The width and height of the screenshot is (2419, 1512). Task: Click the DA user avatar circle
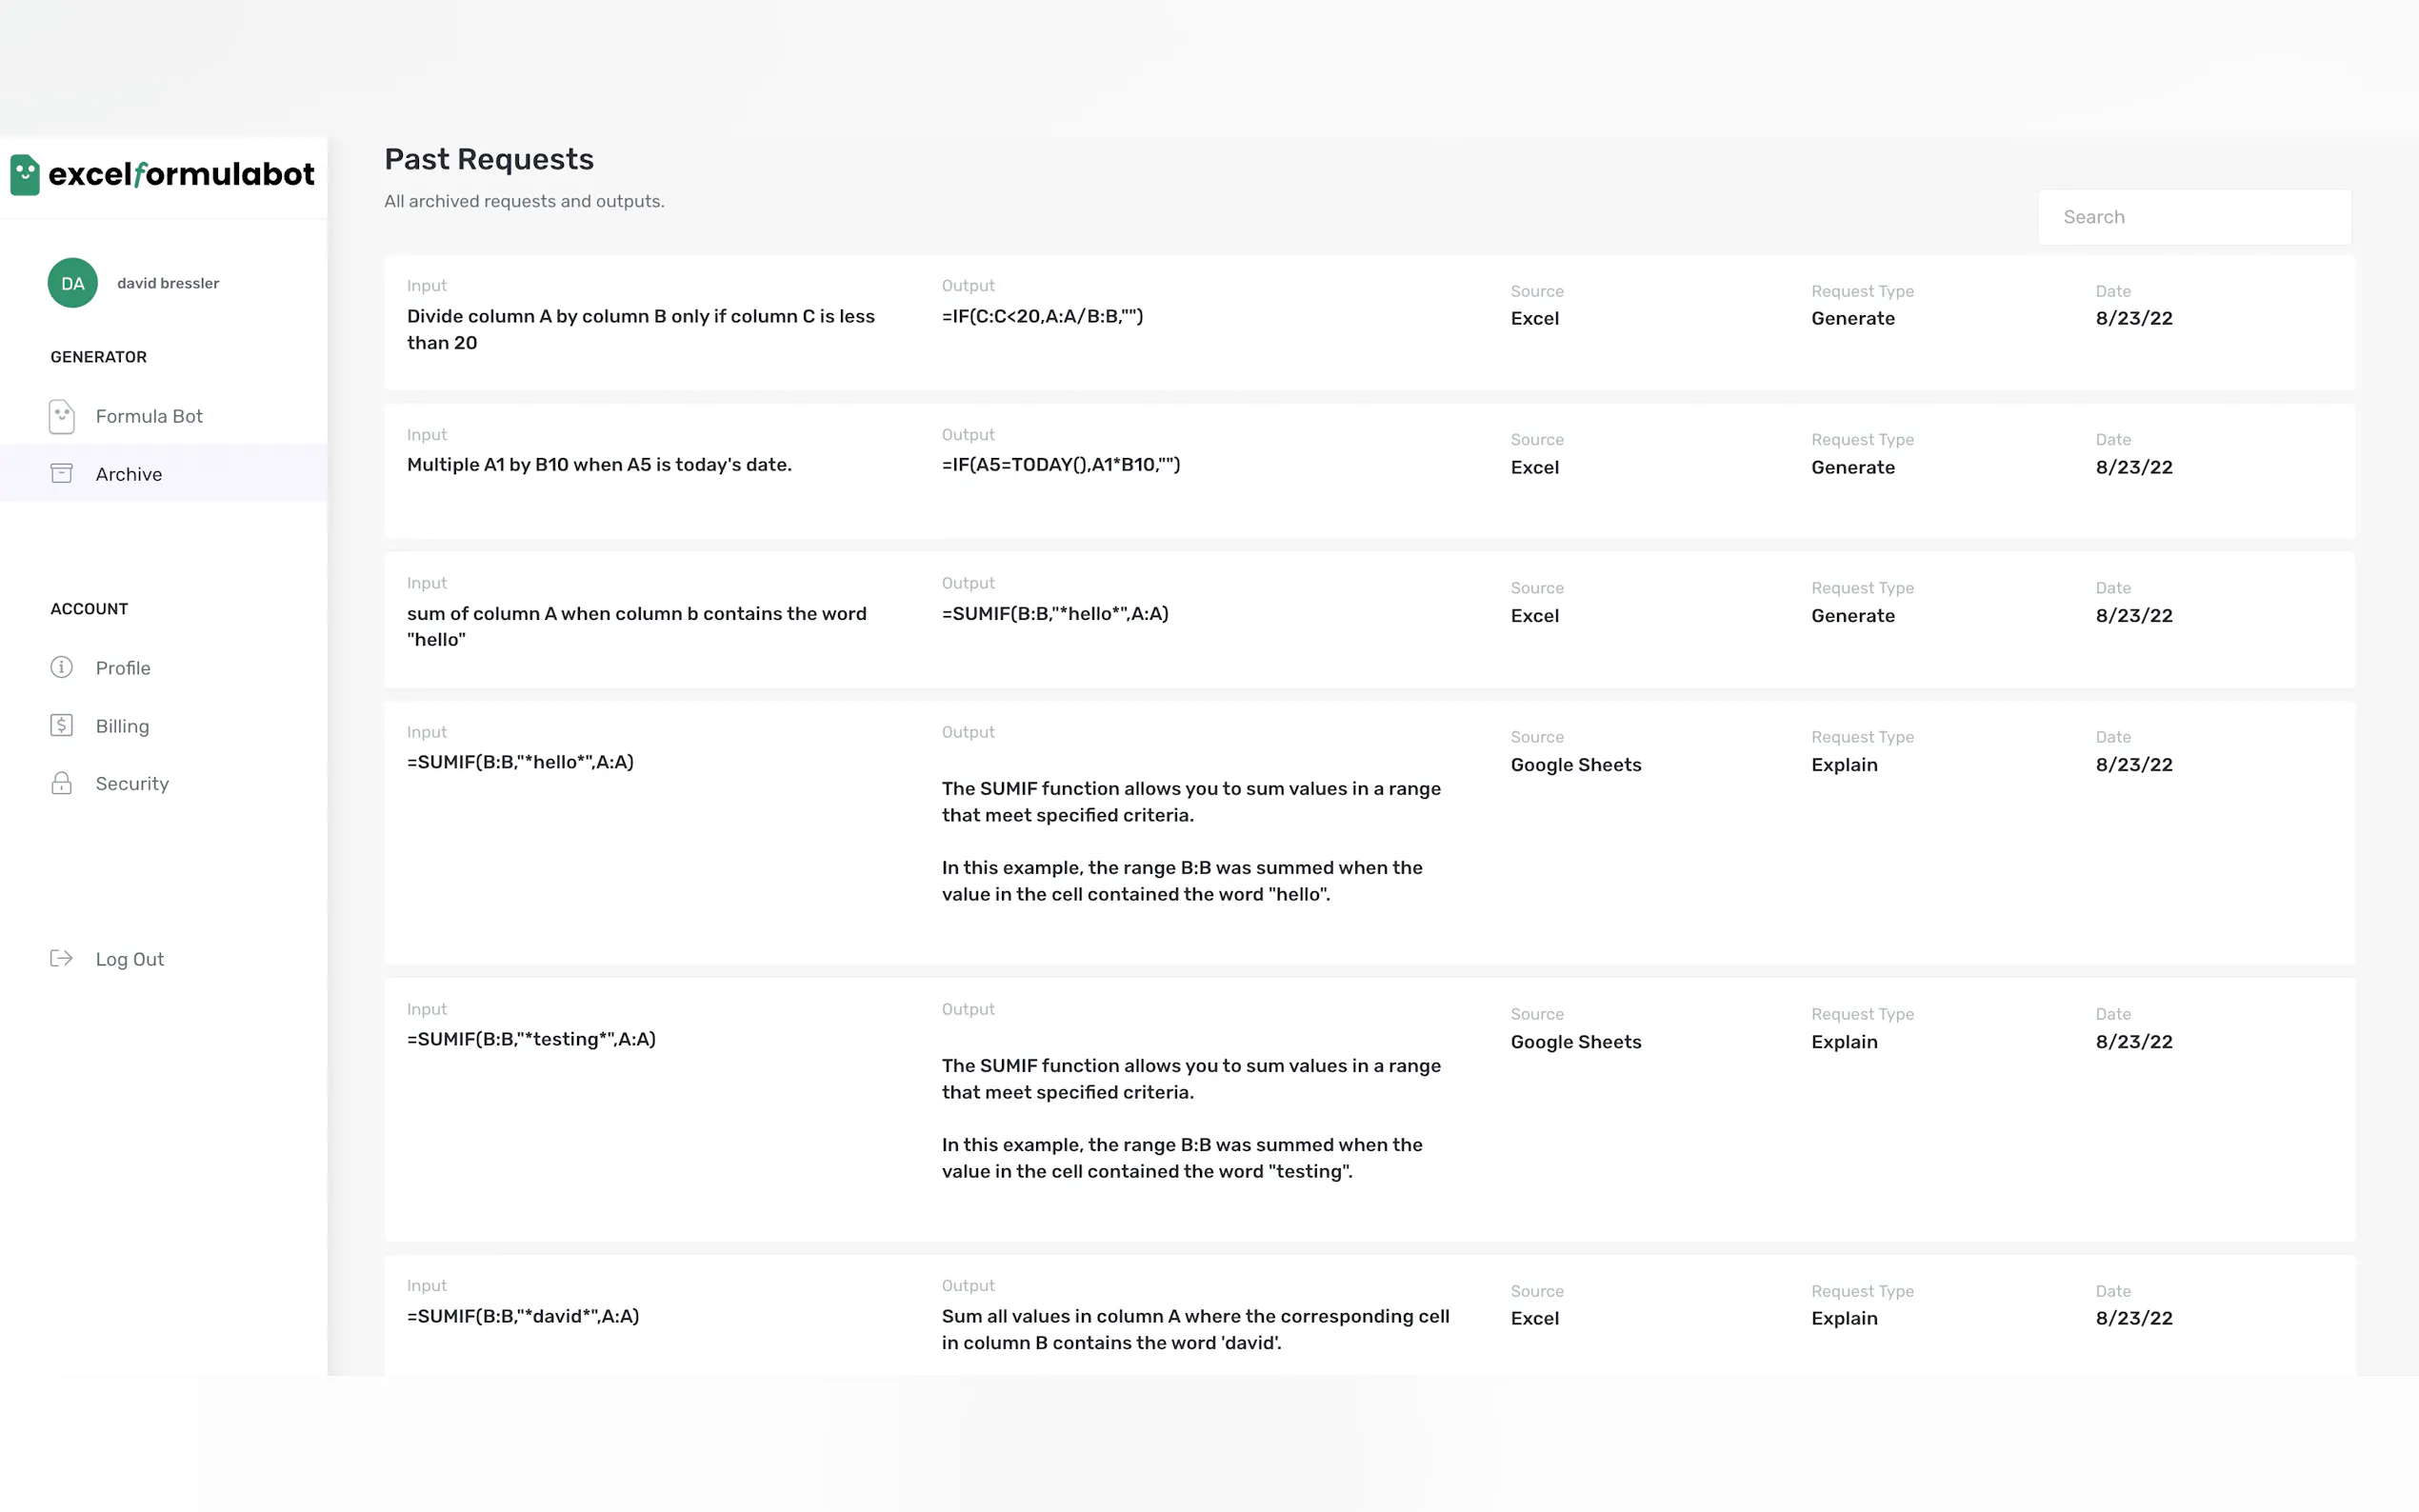[72, 283]
